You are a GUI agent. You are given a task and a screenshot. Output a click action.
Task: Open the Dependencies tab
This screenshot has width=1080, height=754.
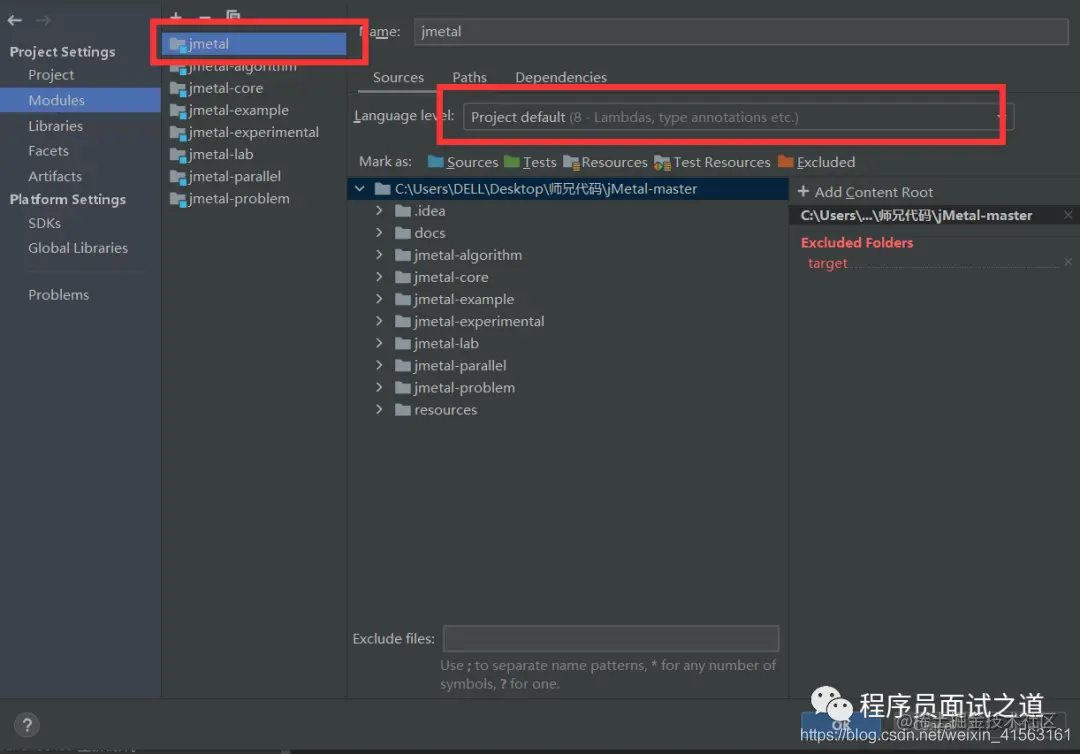coord(561,77)
